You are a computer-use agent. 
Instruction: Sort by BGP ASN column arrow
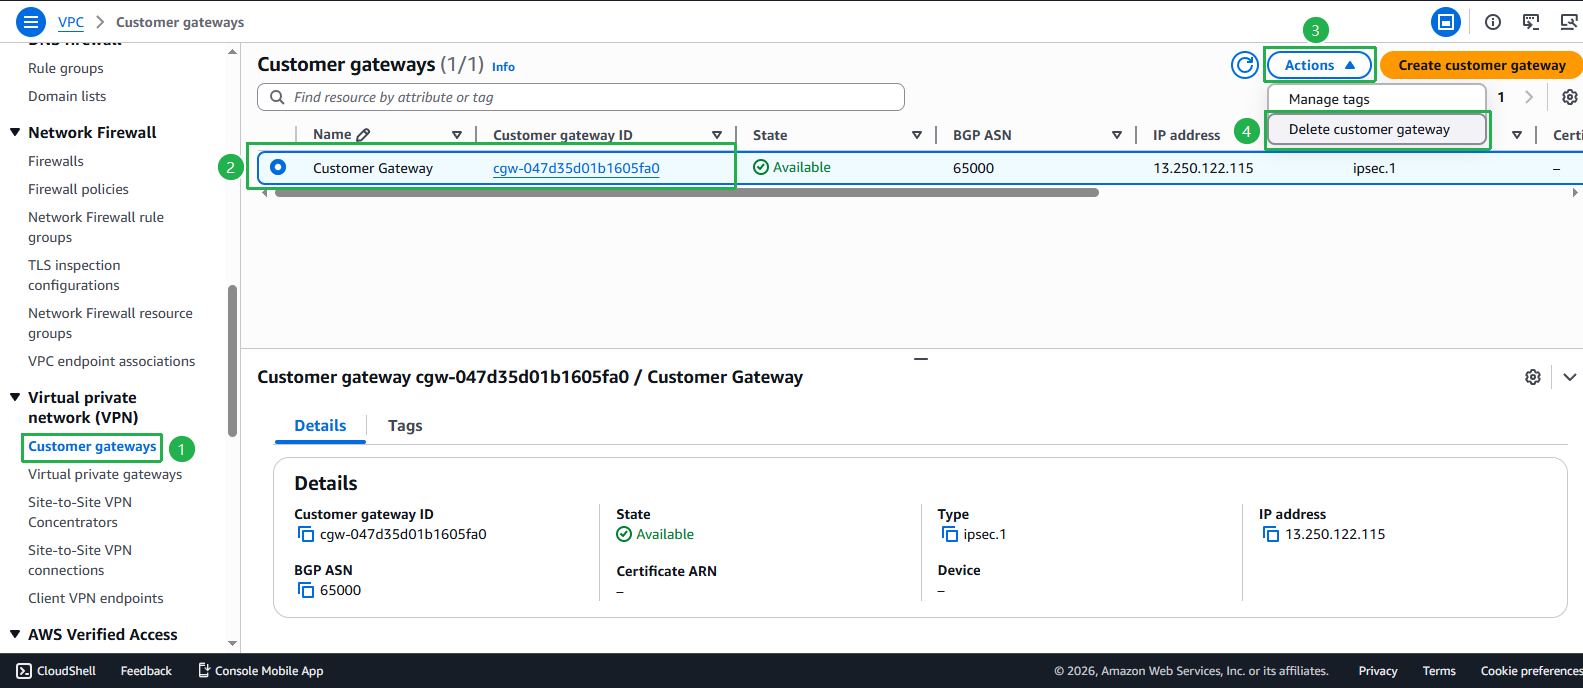[1117, 135]
